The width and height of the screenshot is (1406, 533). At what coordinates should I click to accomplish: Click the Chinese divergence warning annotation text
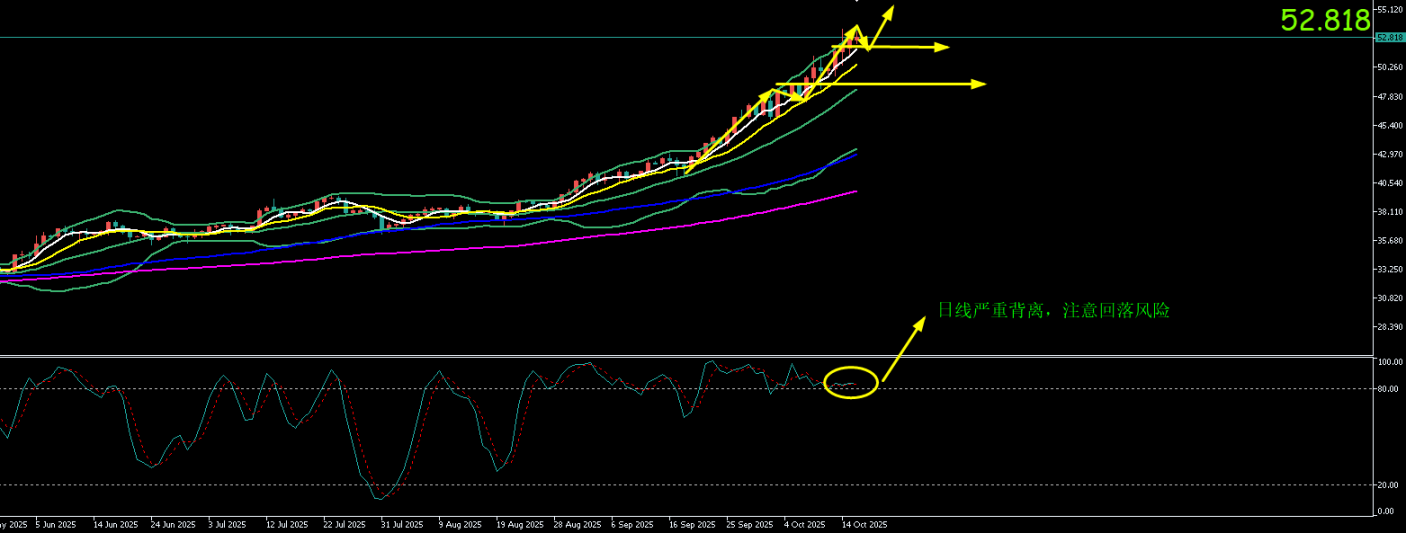click(1052, 311)
